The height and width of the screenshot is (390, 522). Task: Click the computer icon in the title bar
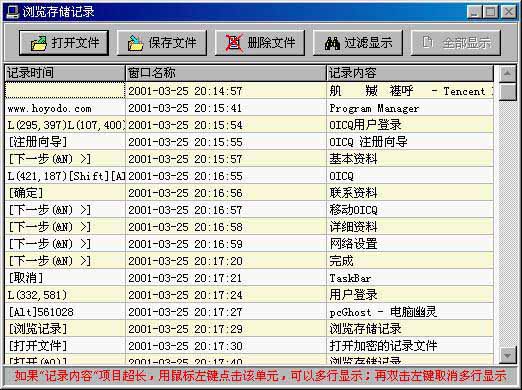13,12
